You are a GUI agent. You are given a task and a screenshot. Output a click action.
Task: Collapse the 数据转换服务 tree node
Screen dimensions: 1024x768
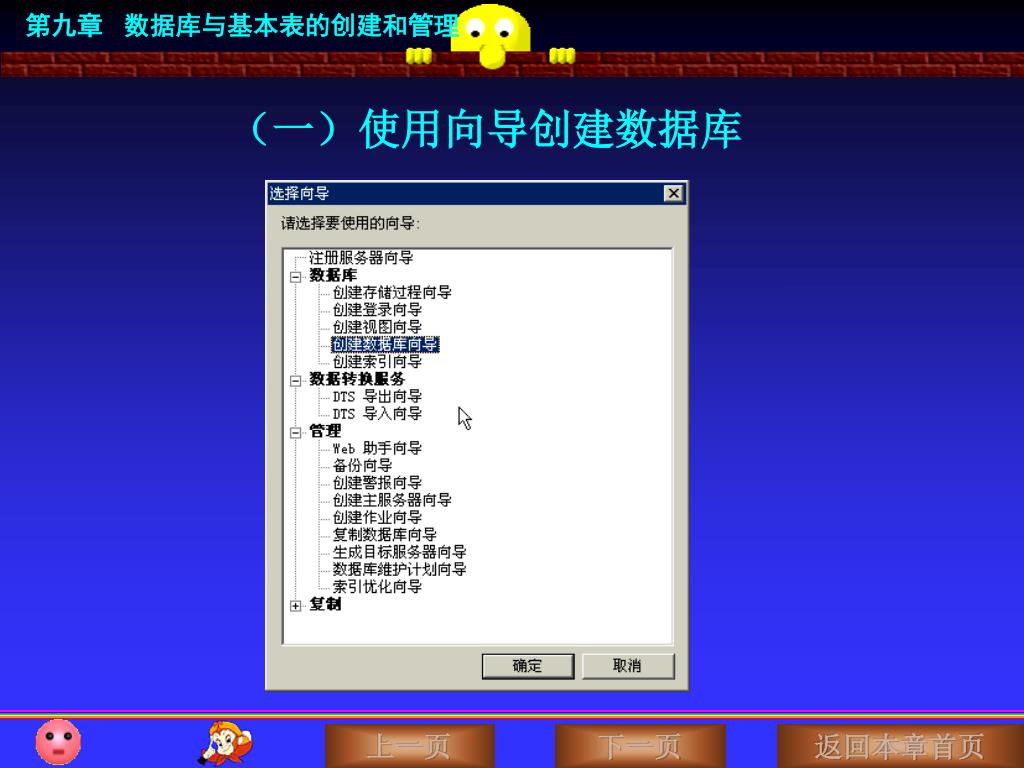[296, 381]
